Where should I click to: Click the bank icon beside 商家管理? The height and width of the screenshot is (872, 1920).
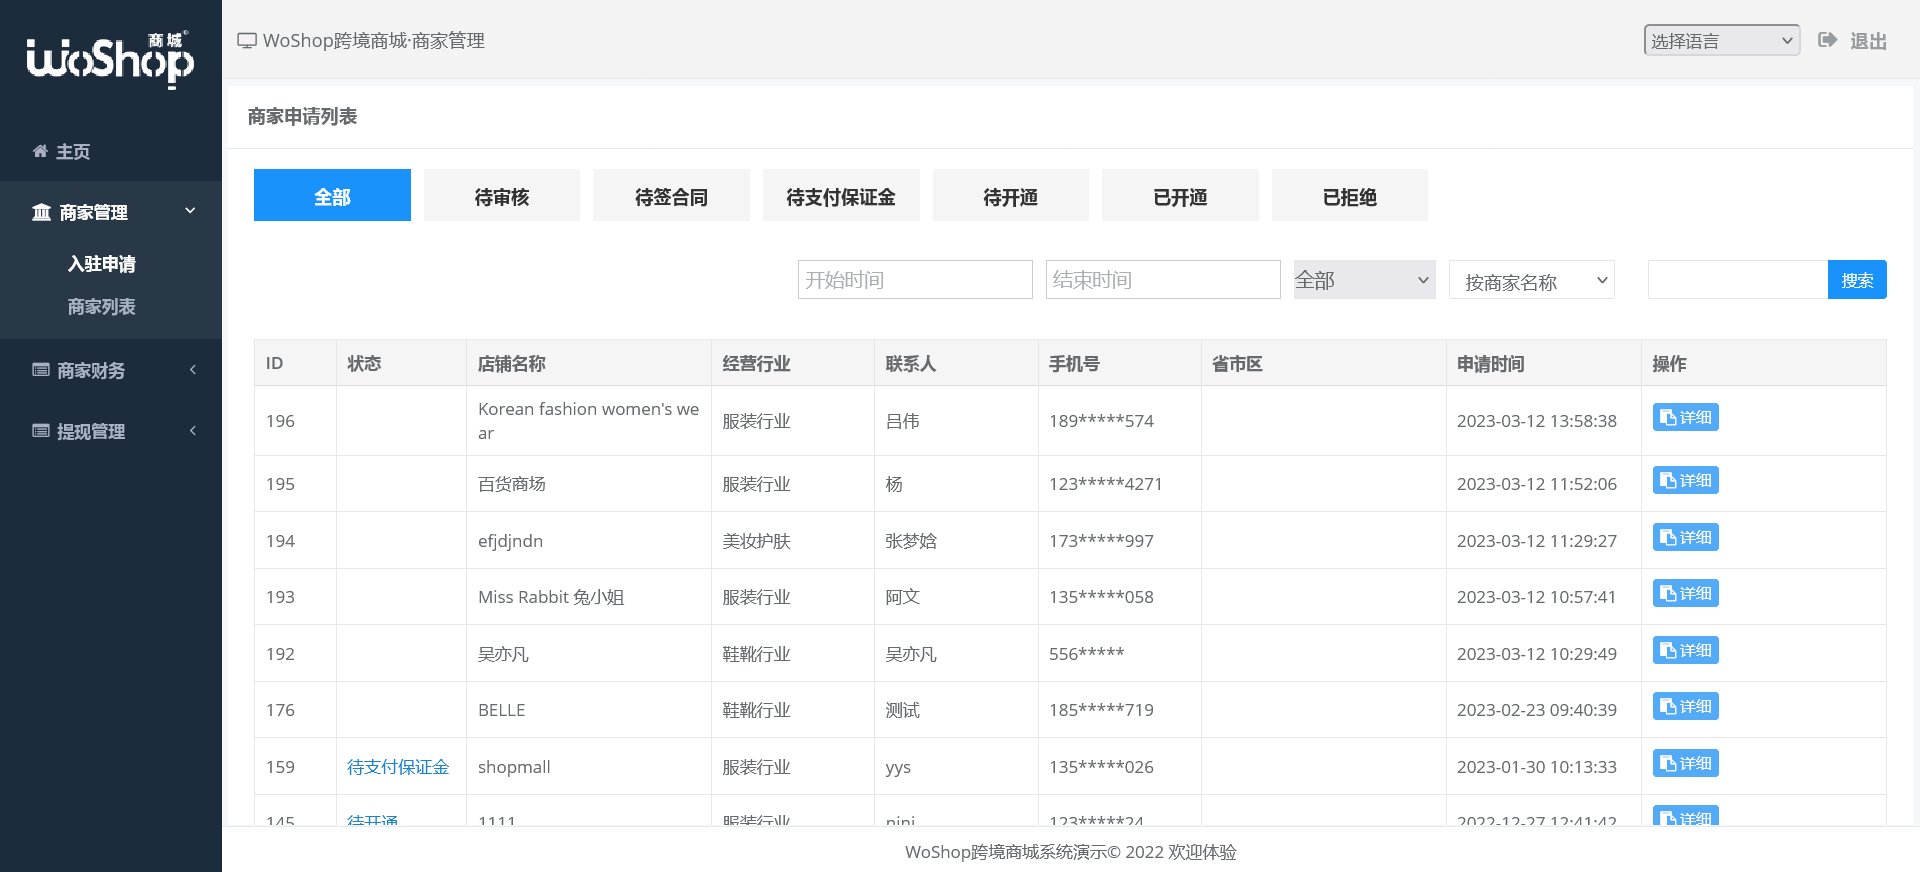coord(41,212)
